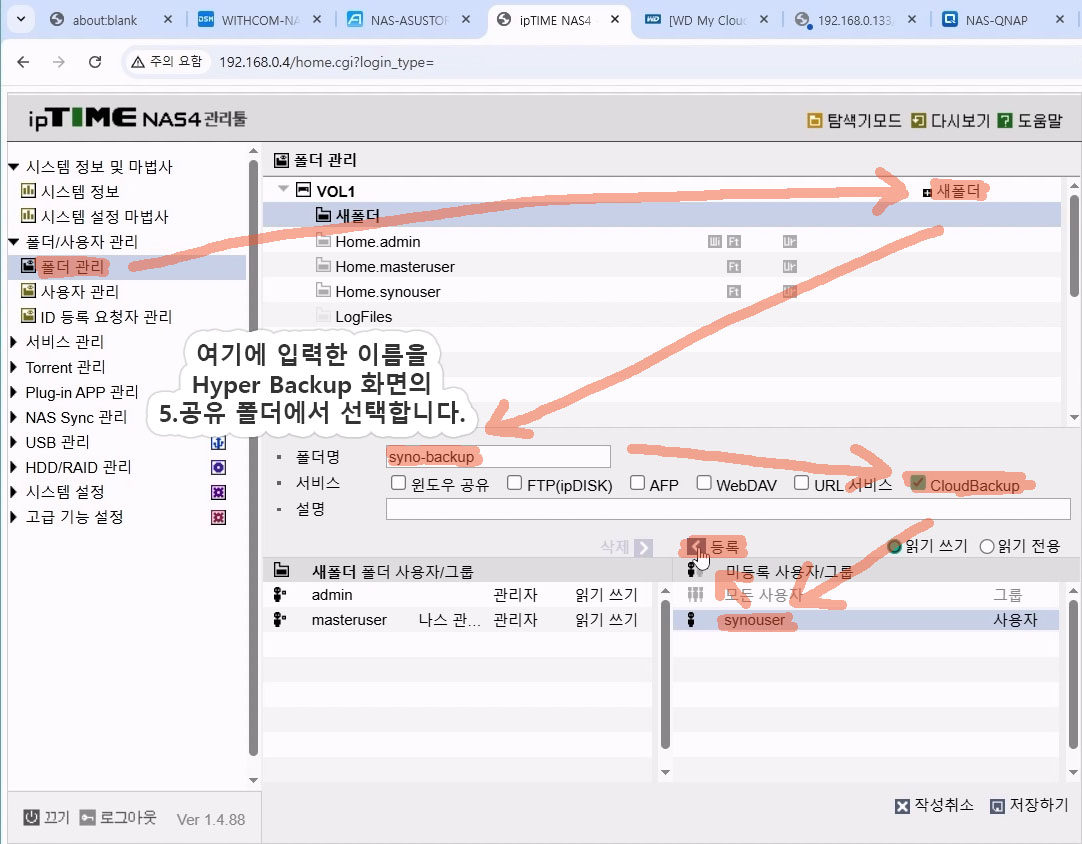Click the 저장하기 save icon

click(996, 806)
